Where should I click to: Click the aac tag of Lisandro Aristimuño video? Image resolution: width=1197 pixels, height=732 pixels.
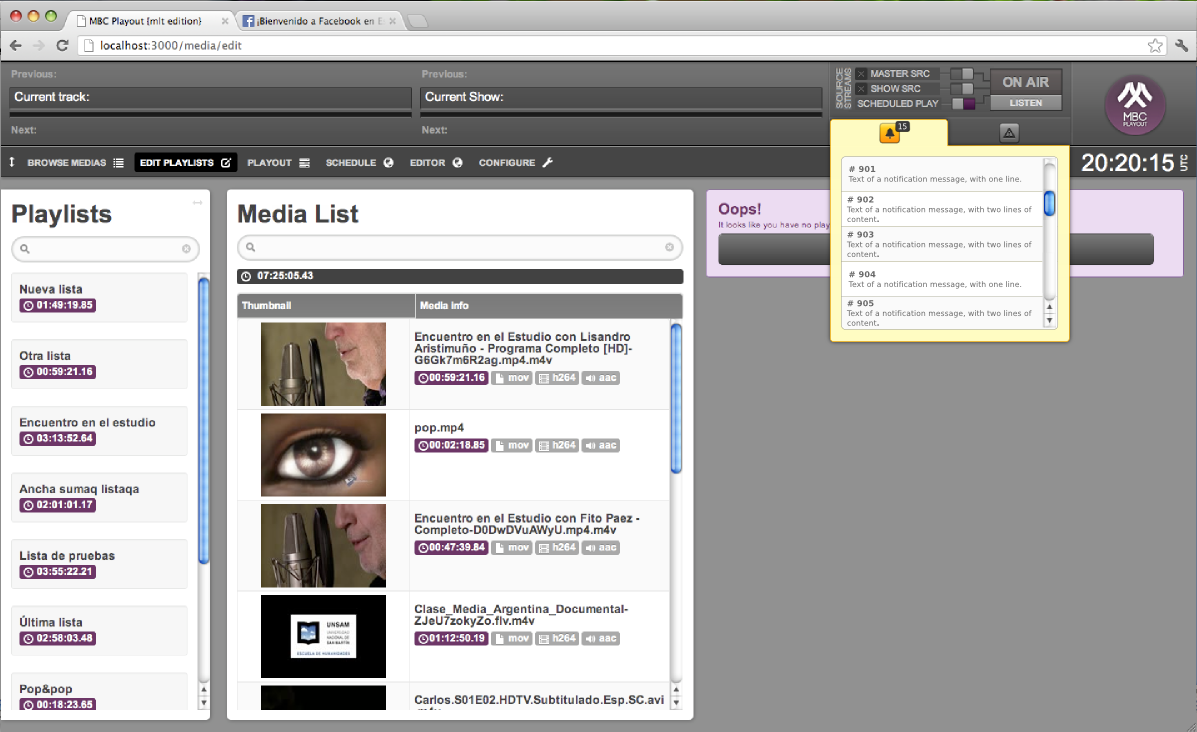[x=601, y=378]
